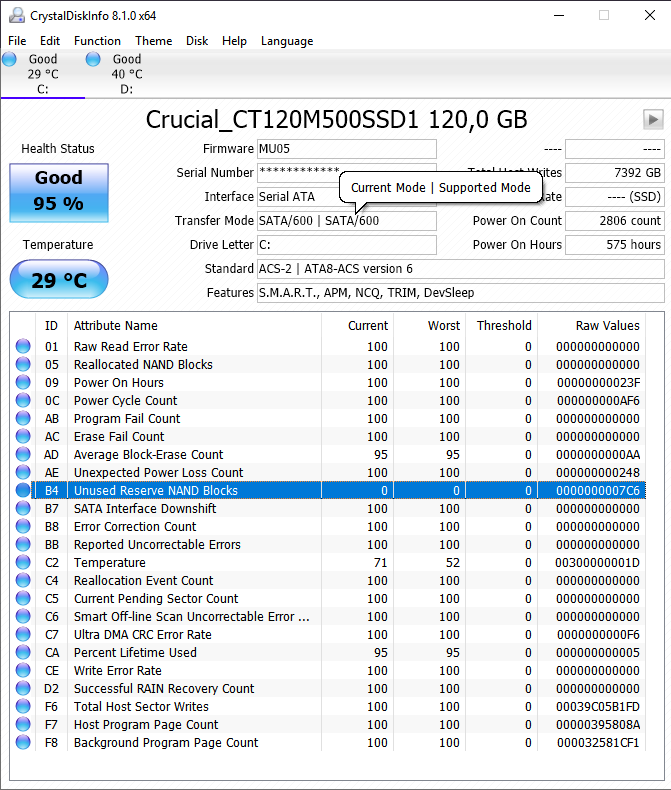Click the Standard field ACS-2

pyautogui.click(x=460, y=269)
